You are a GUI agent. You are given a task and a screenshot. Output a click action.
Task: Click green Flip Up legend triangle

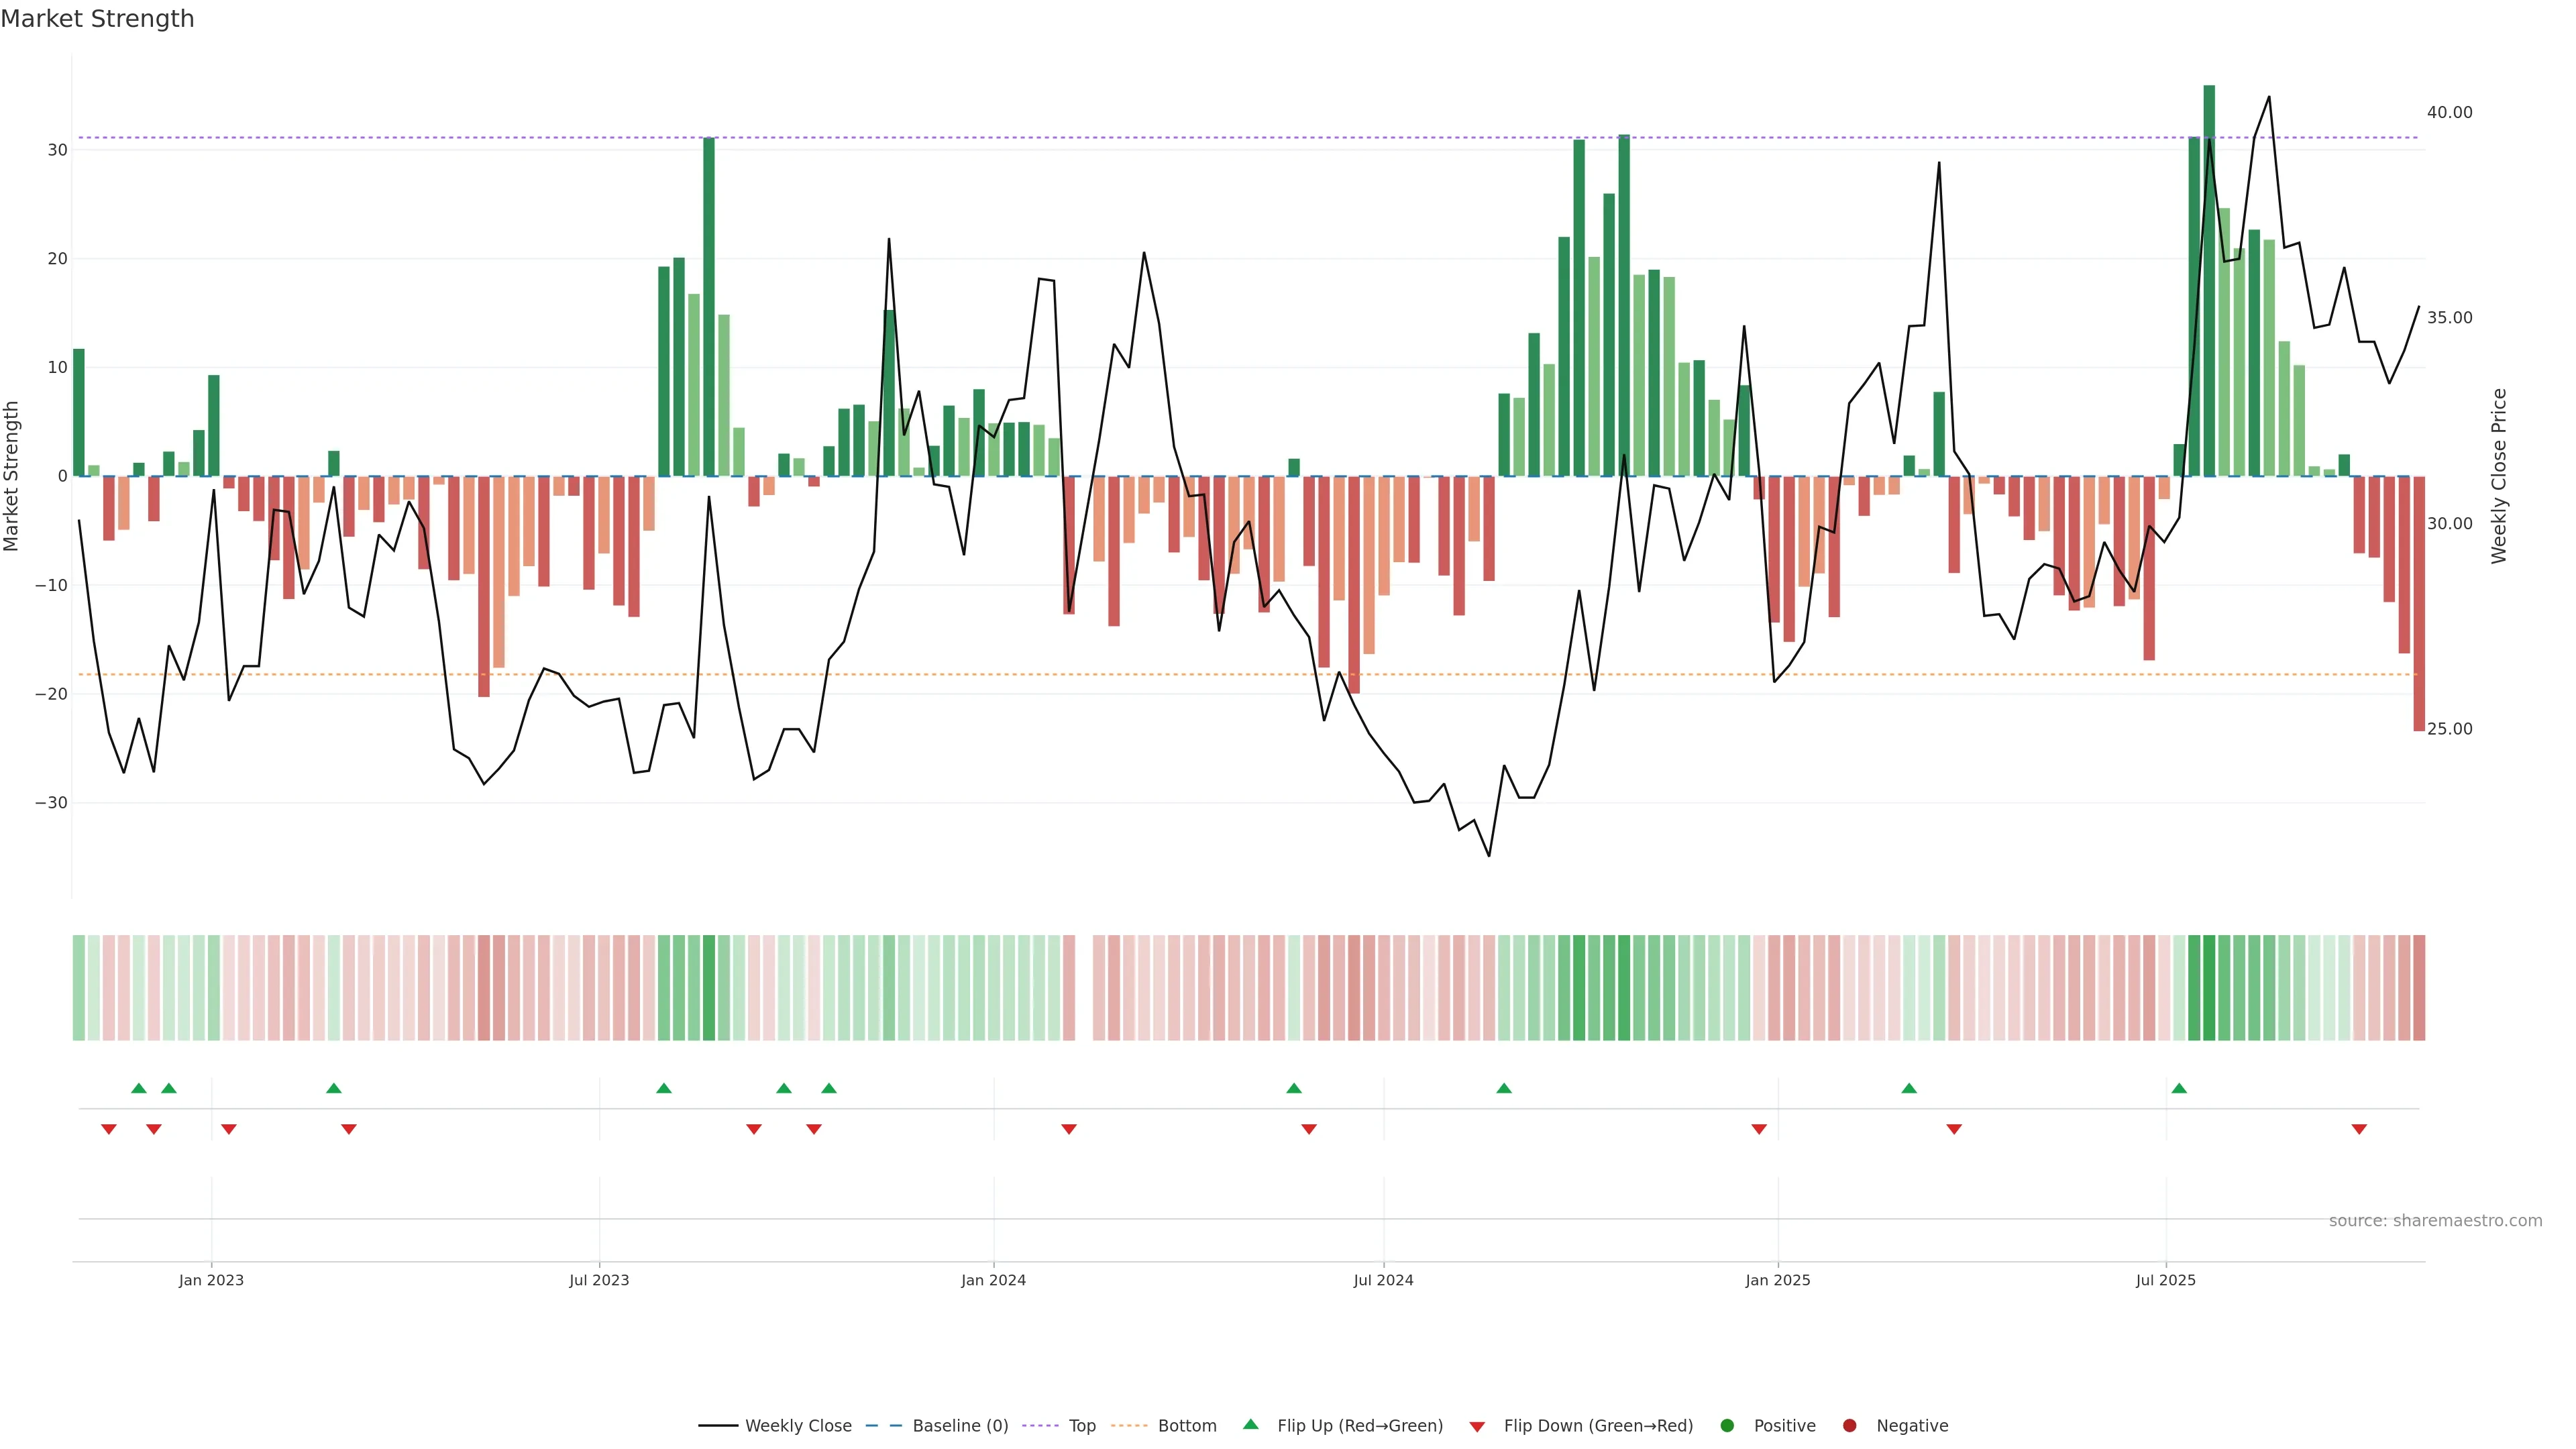[x=1250, y=1424]
